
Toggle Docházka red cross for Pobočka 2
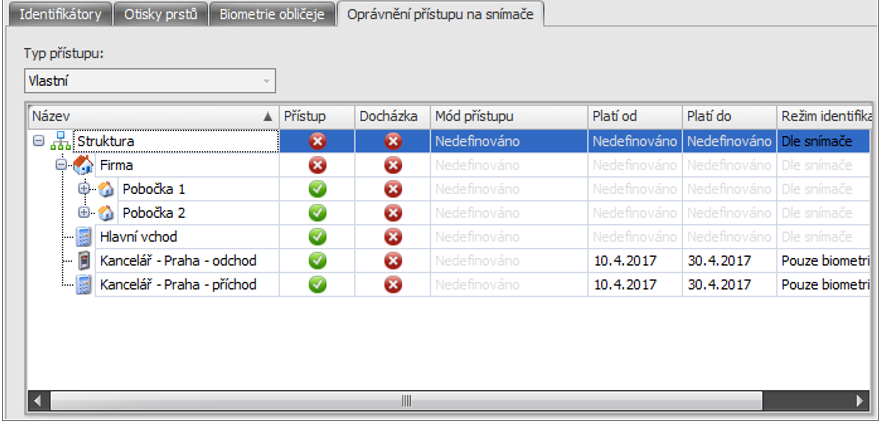point(393,213)
